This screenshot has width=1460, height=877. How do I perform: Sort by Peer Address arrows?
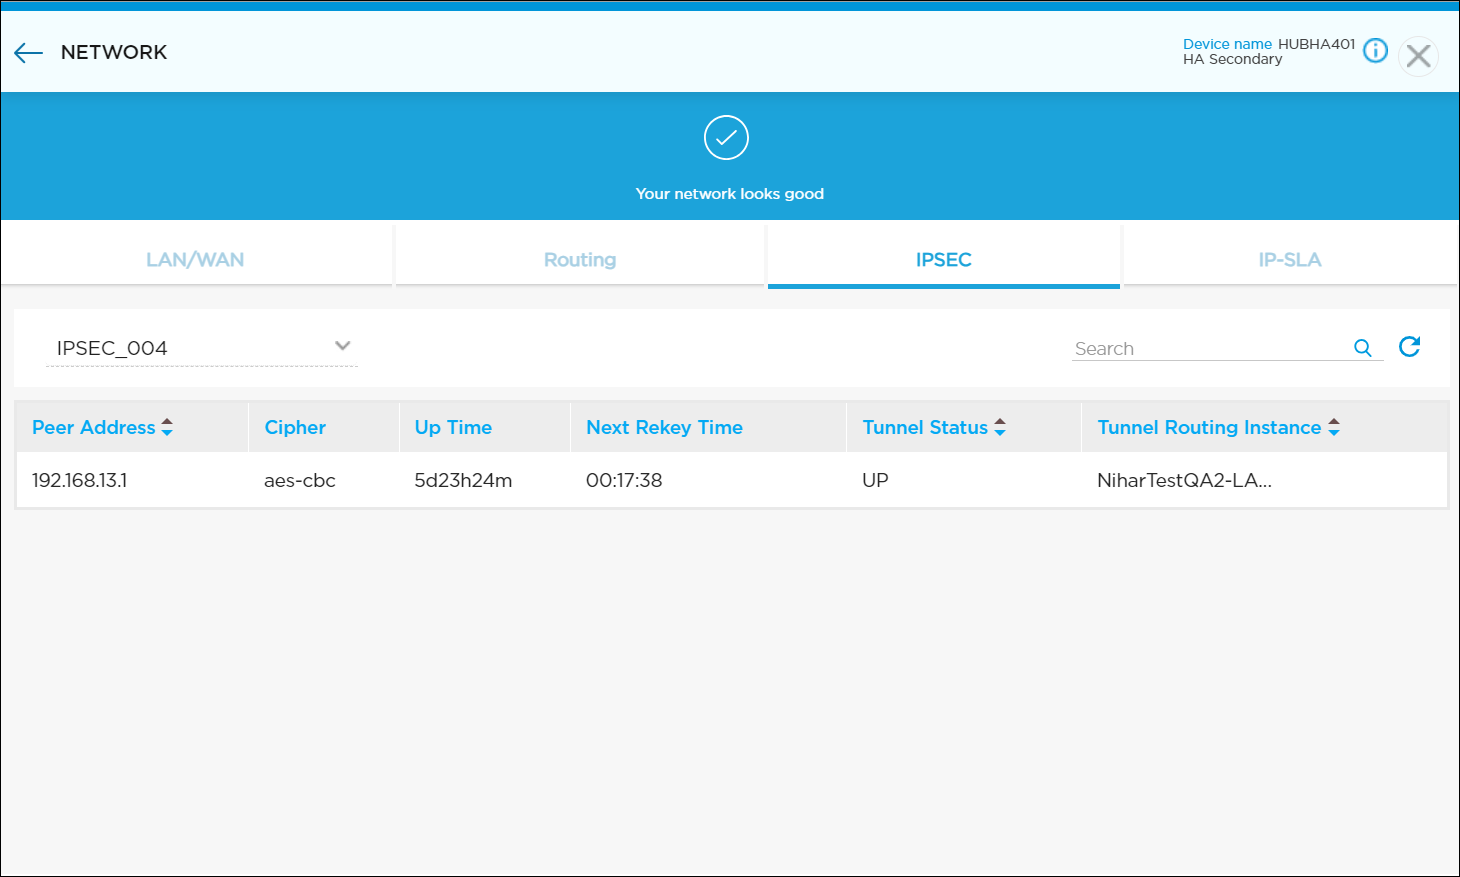(x=167, y=428)
